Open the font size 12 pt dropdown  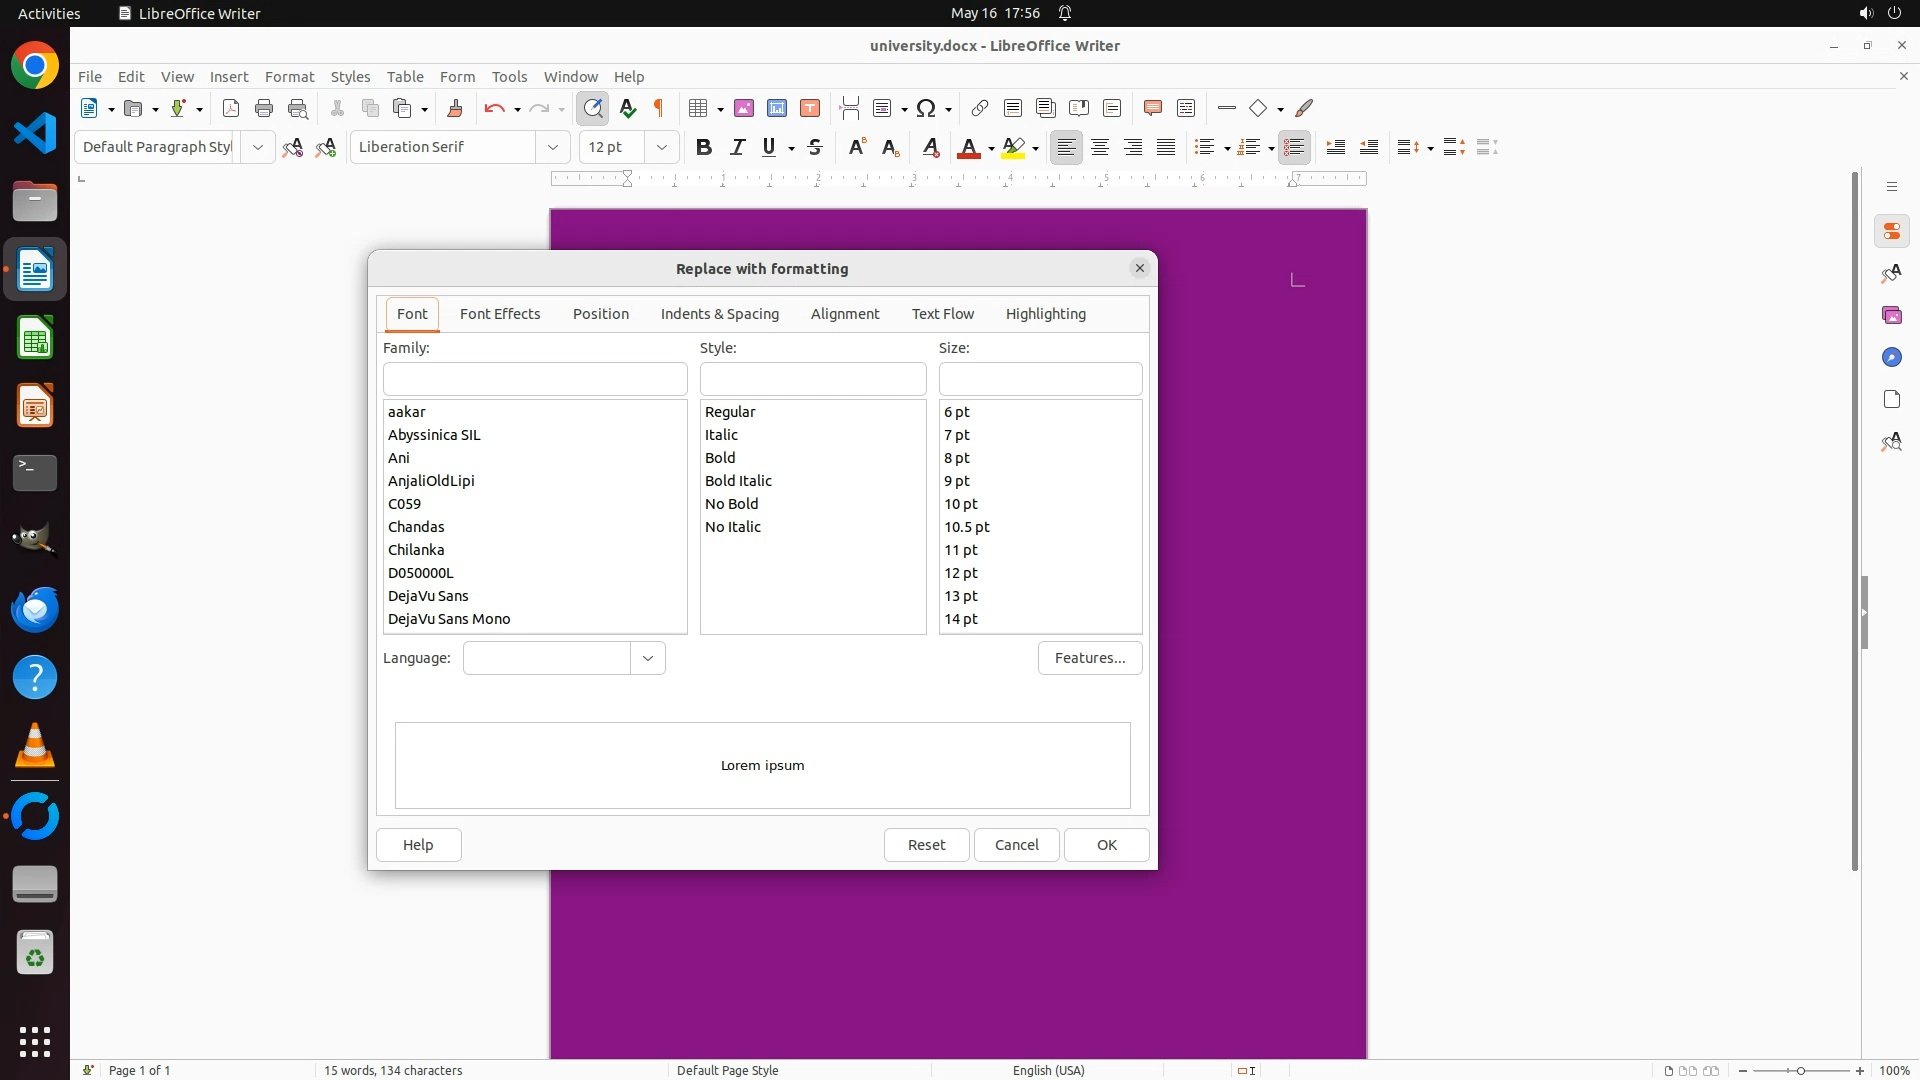[662, 147]
